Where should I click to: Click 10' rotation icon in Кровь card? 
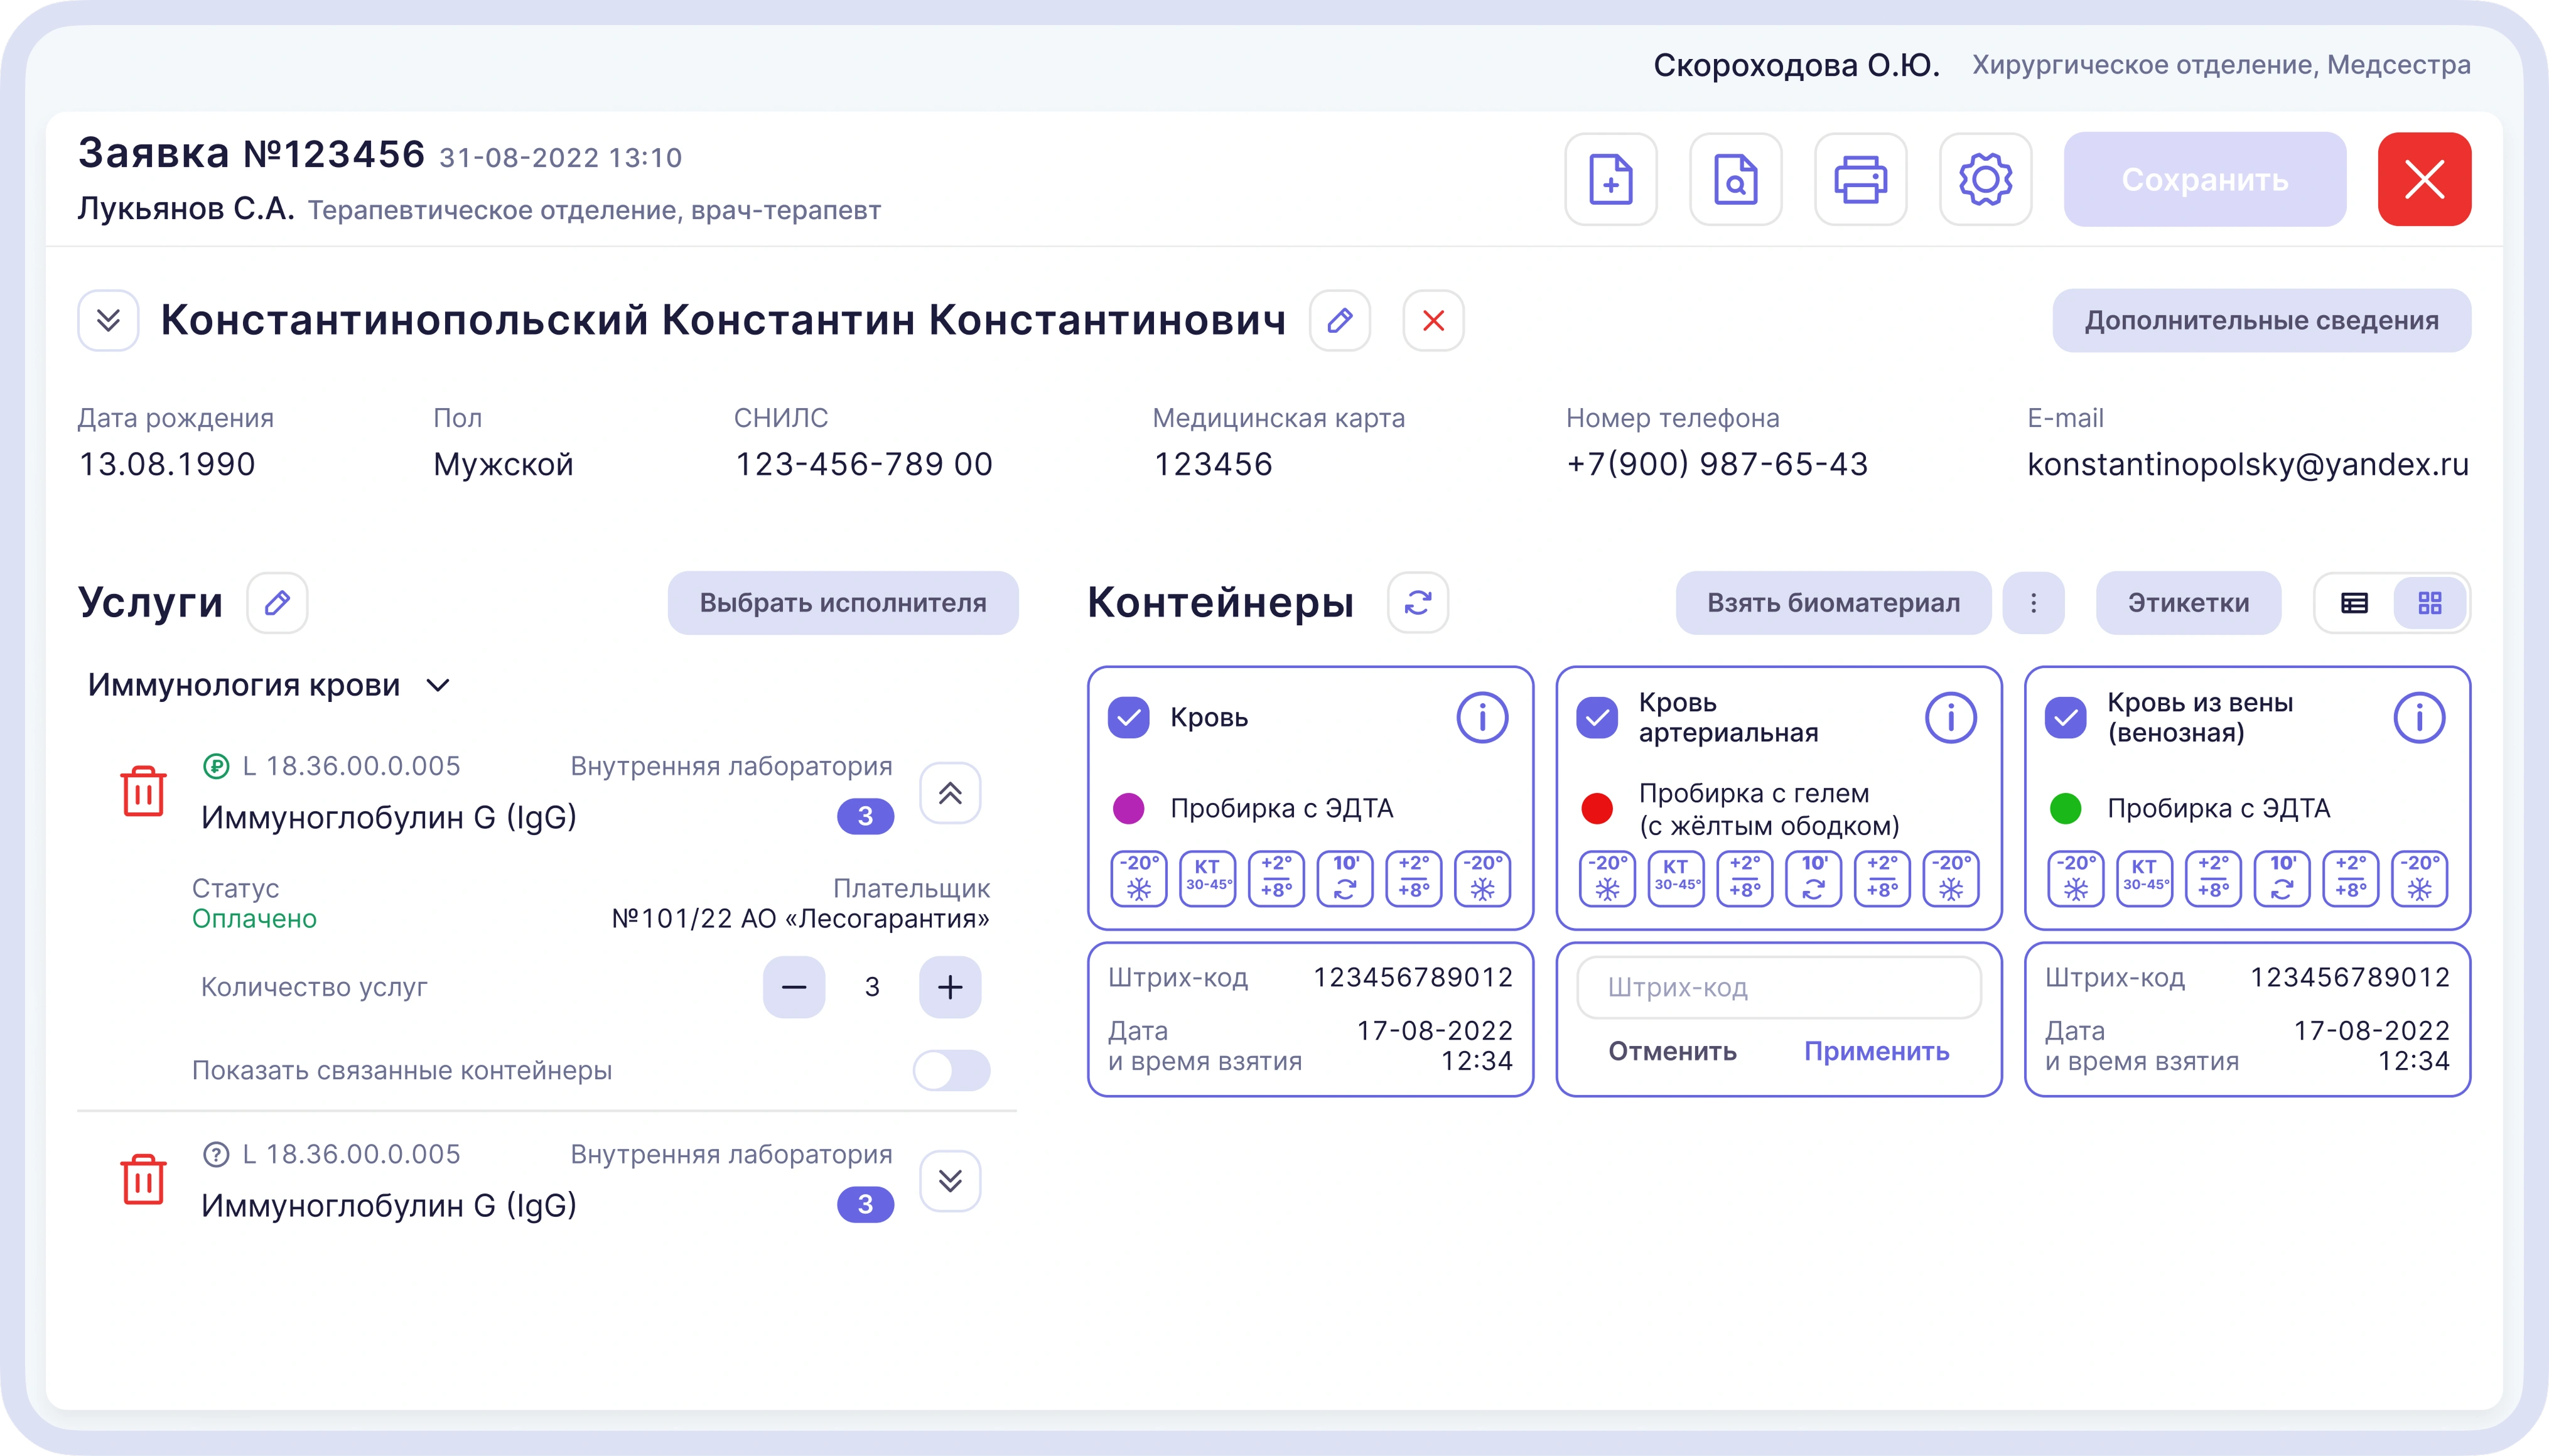(x=1345, y=878)
